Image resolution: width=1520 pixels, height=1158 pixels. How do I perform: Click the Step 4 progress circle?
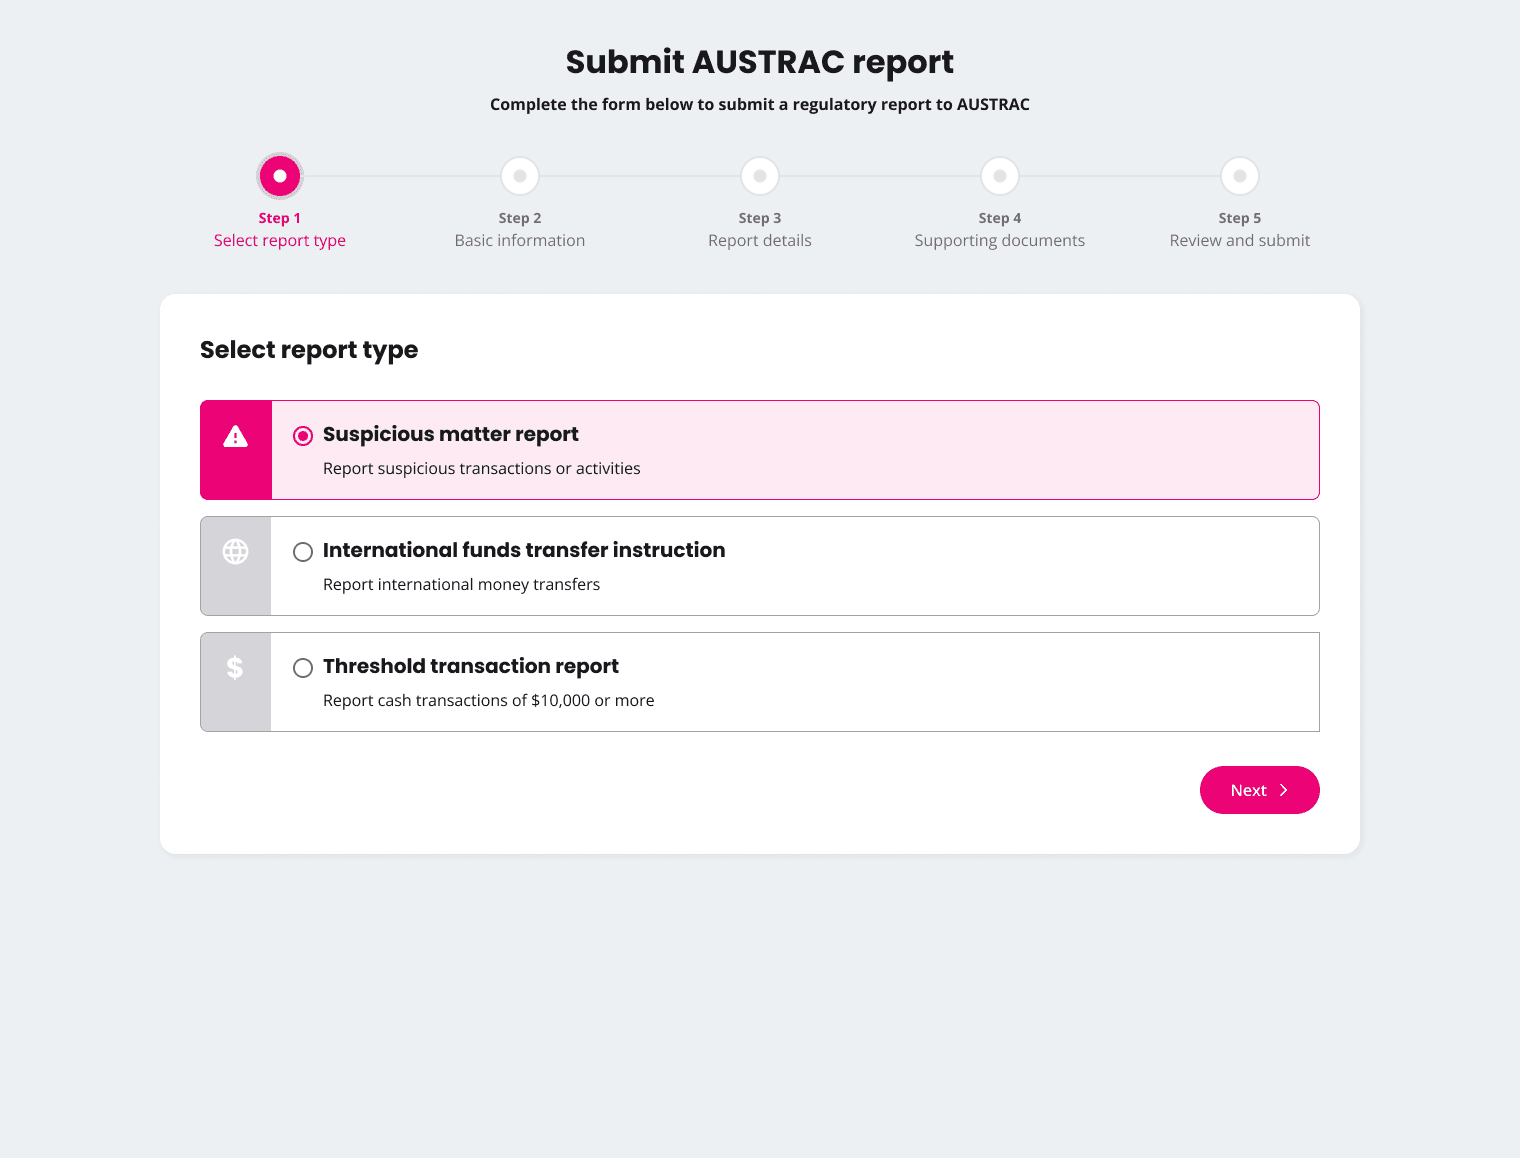1000,176
